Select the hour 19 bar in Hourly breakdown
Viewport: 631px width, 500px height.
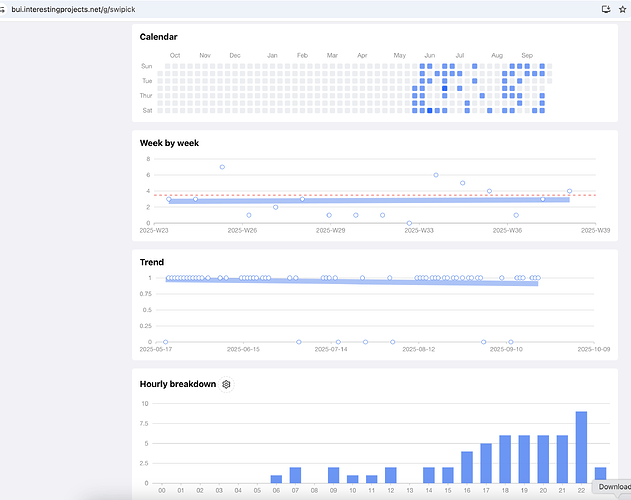click(524, 459)
